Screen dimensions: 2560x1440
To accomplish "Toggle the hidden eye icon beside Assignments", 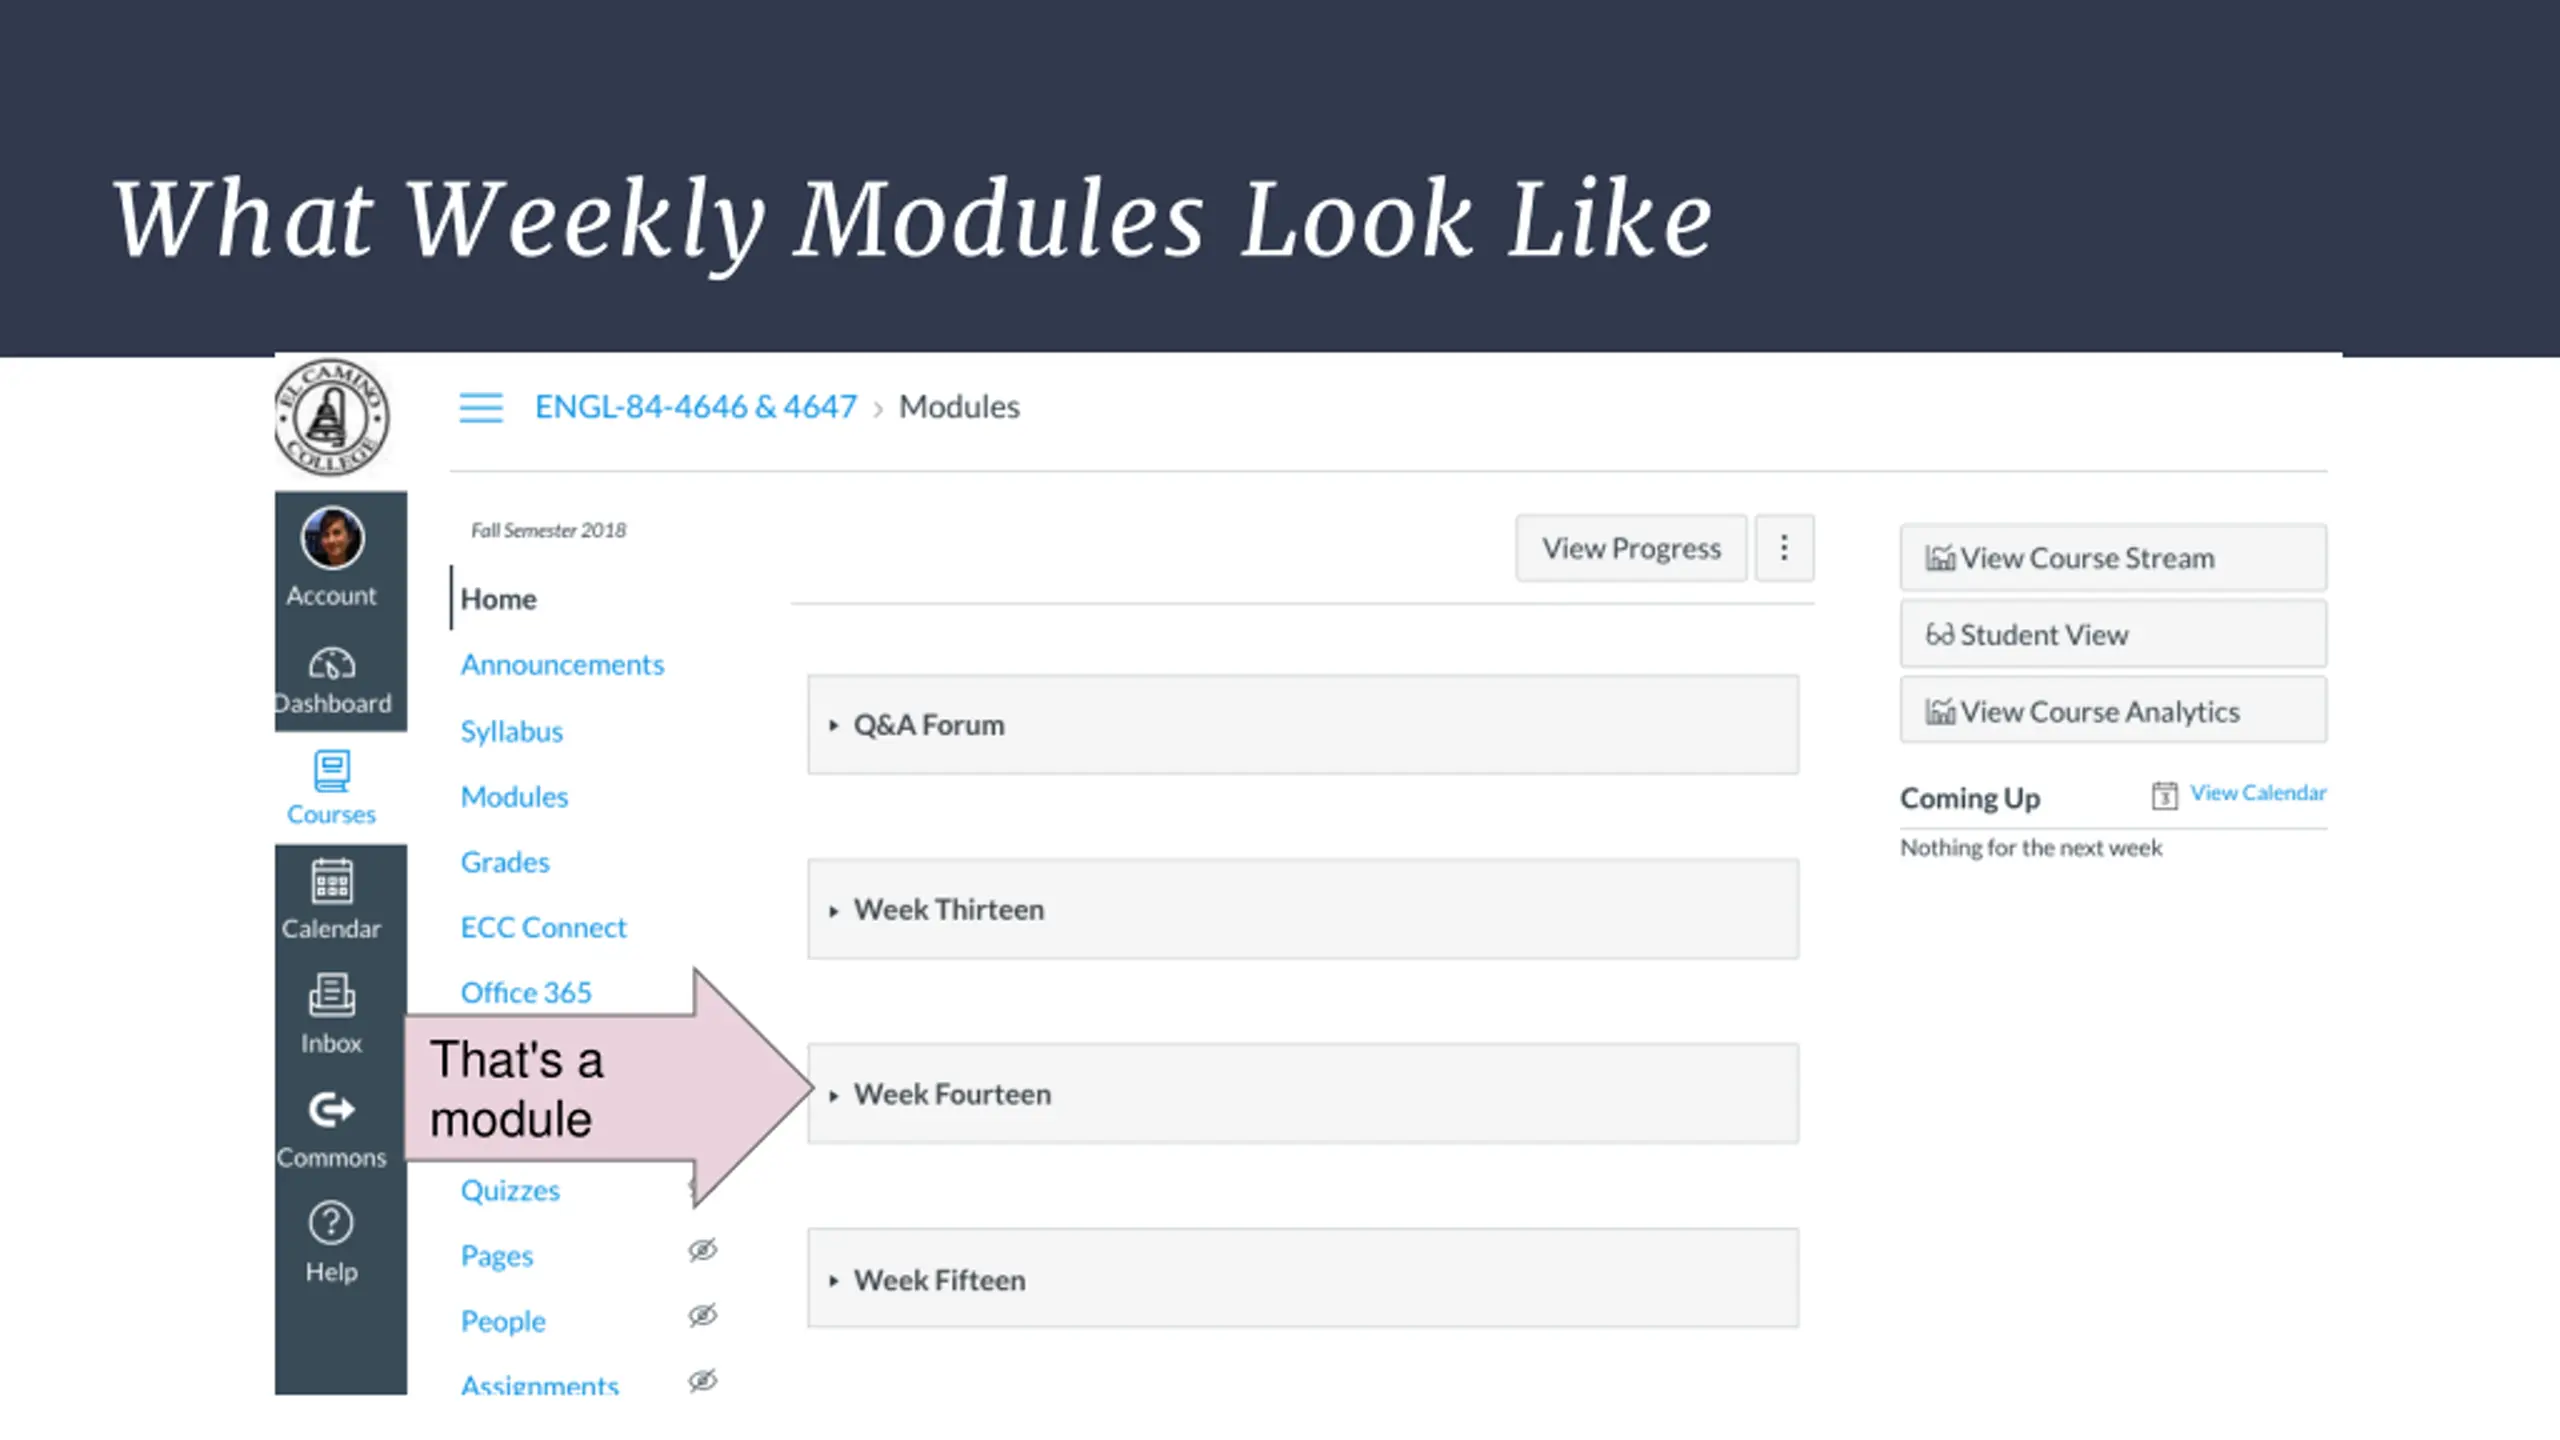I will click(x=703, y=1381).
